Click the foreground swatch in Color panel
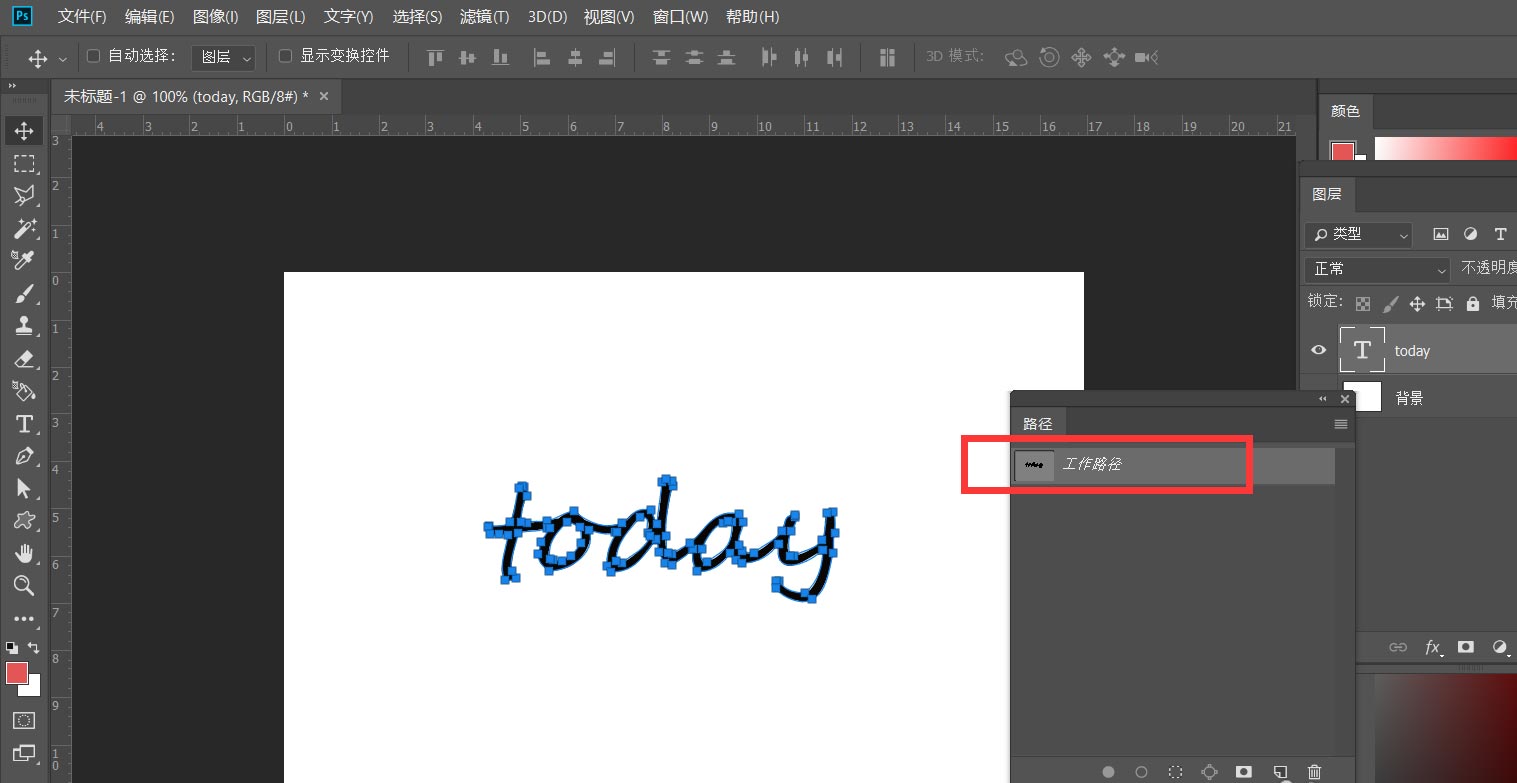1517x783 pixels. point(1342,152)
